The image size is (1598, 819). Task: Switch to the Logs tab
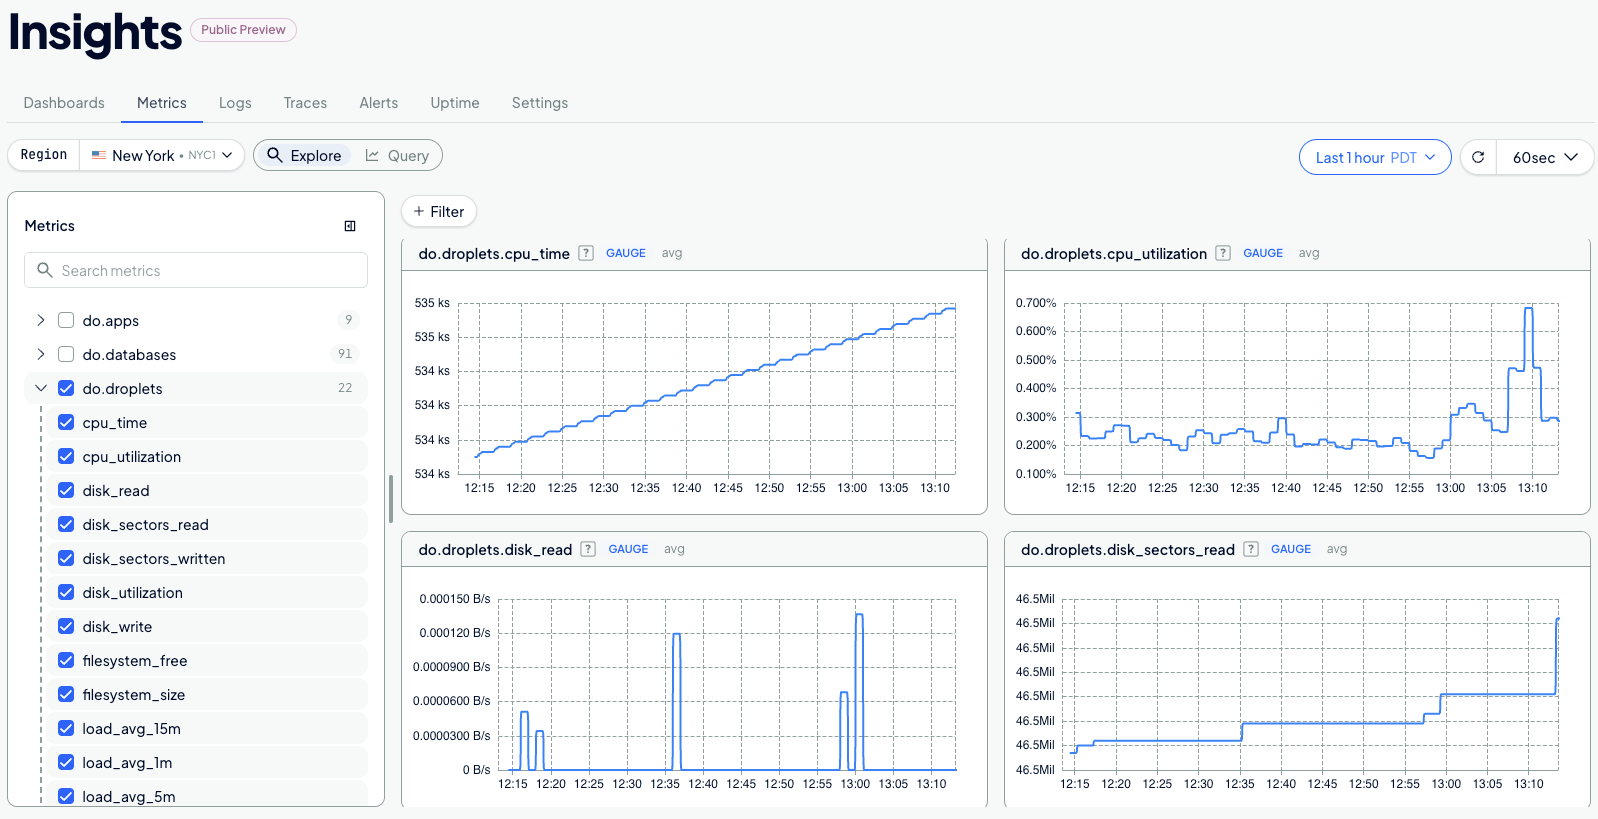tap(235, 103)
